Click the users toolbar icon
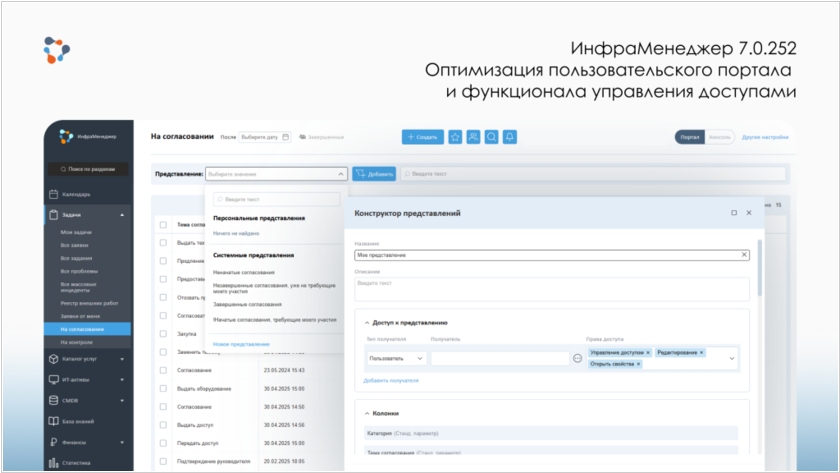The width and height of the screenshot is (840, 473). (x=473, y=137)
